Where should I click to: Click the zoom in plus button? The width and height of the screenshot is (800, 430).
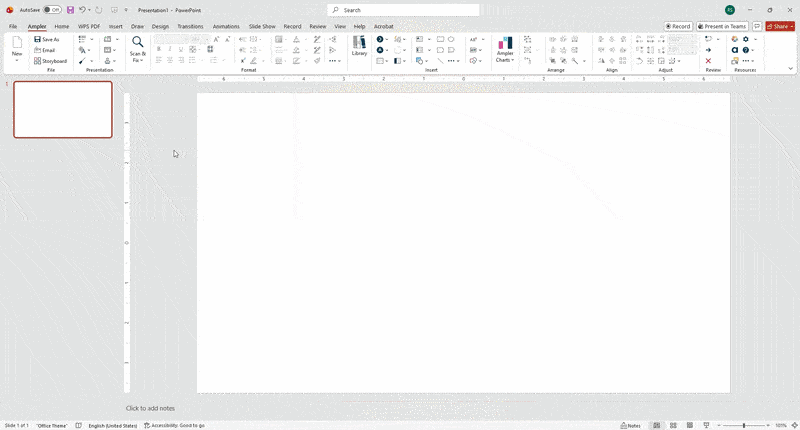click(x=768, y=425)
